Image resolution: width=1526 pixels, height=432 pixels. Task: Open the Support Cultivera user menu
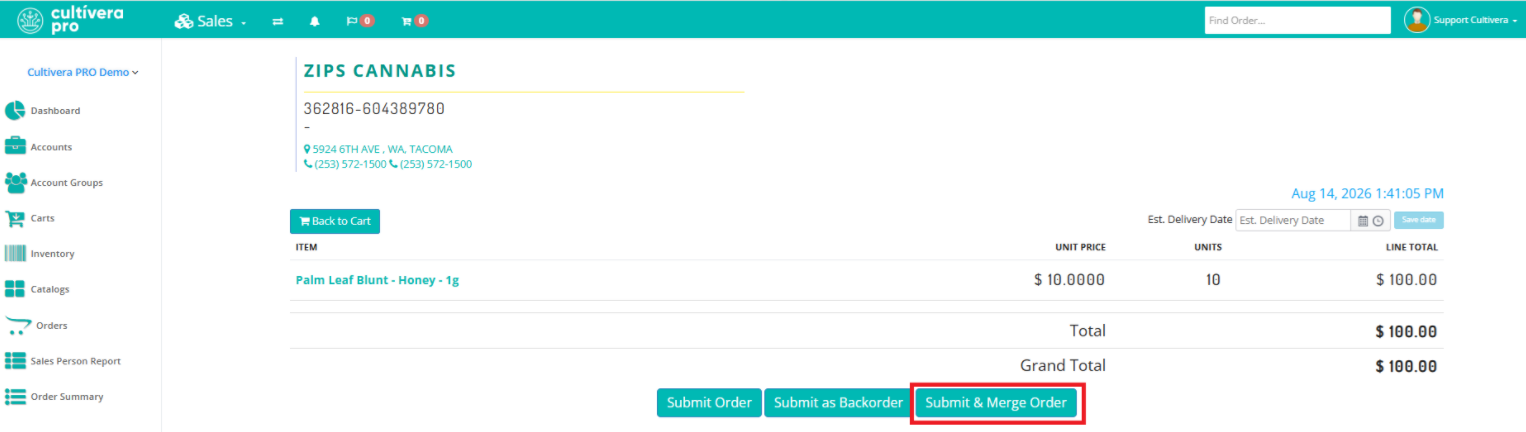coord(1475,20)
